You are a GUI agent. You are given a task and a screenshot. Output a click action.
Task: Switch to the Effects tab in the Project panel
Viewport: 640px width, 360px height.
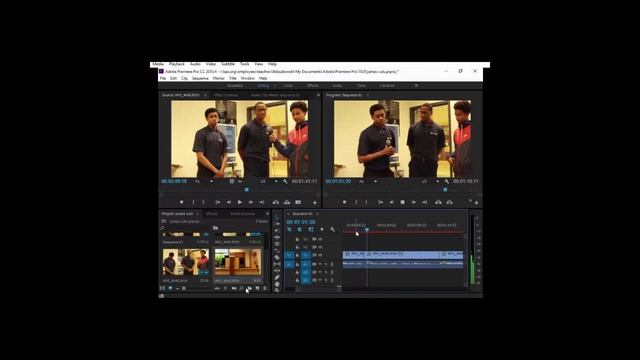click(212, 213)
